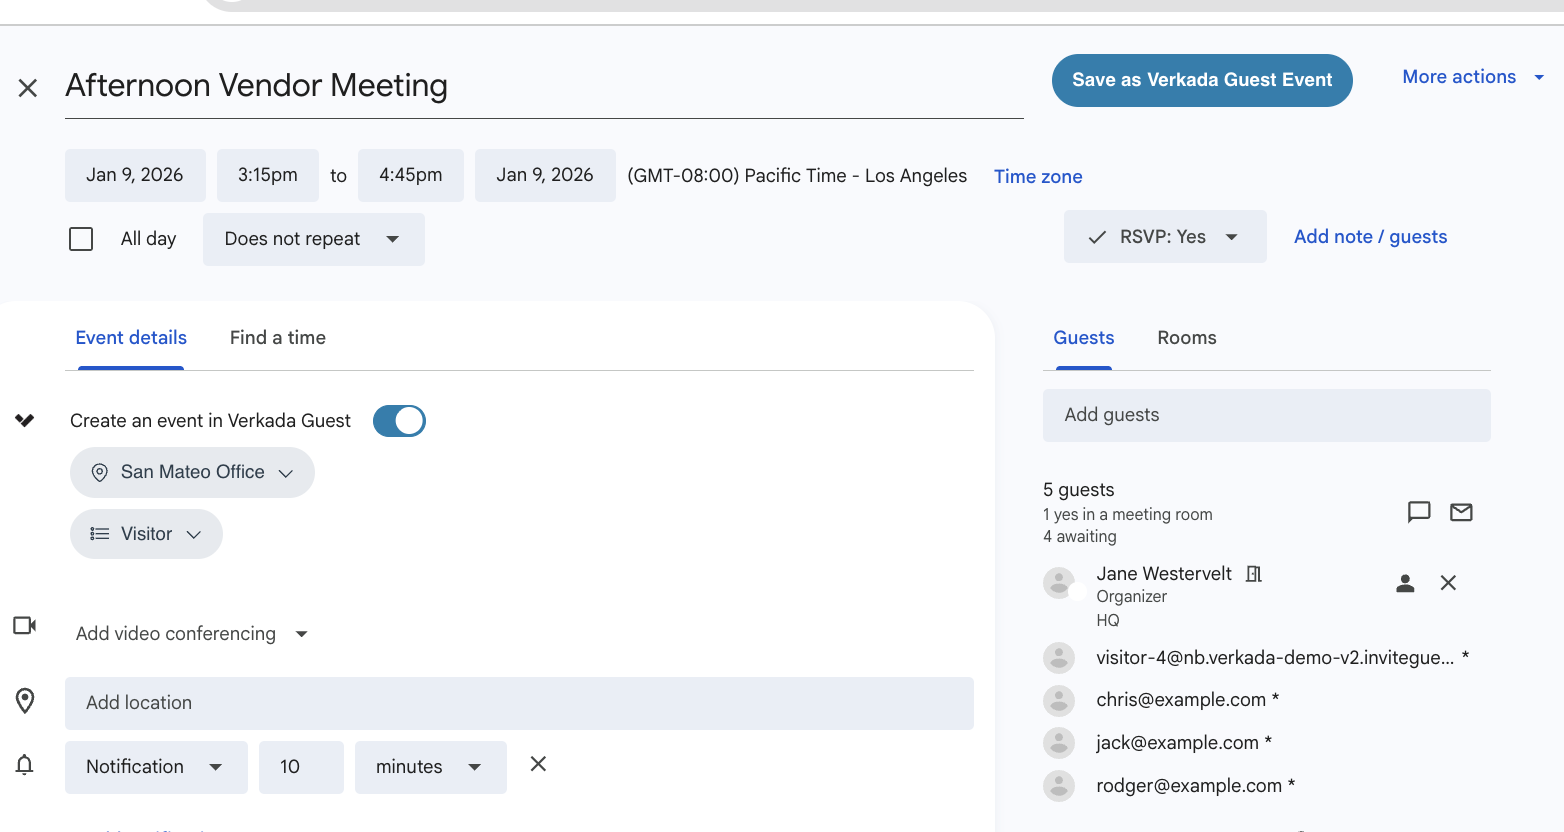Open the RSVP: Yes dropdown
This screenshot has height=832, width=1564.
1164,237
